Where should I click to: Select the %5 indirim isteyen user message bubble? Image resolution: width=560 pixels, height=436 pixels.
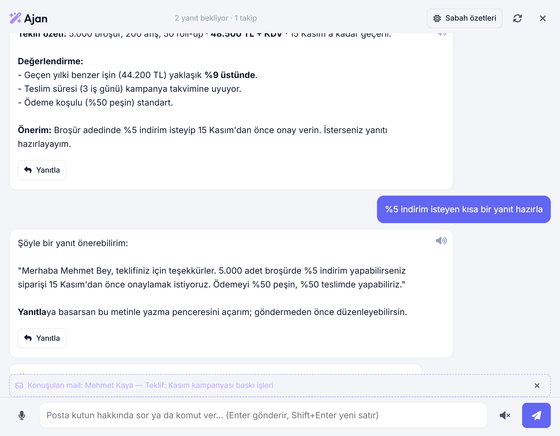tap(464, 209)
